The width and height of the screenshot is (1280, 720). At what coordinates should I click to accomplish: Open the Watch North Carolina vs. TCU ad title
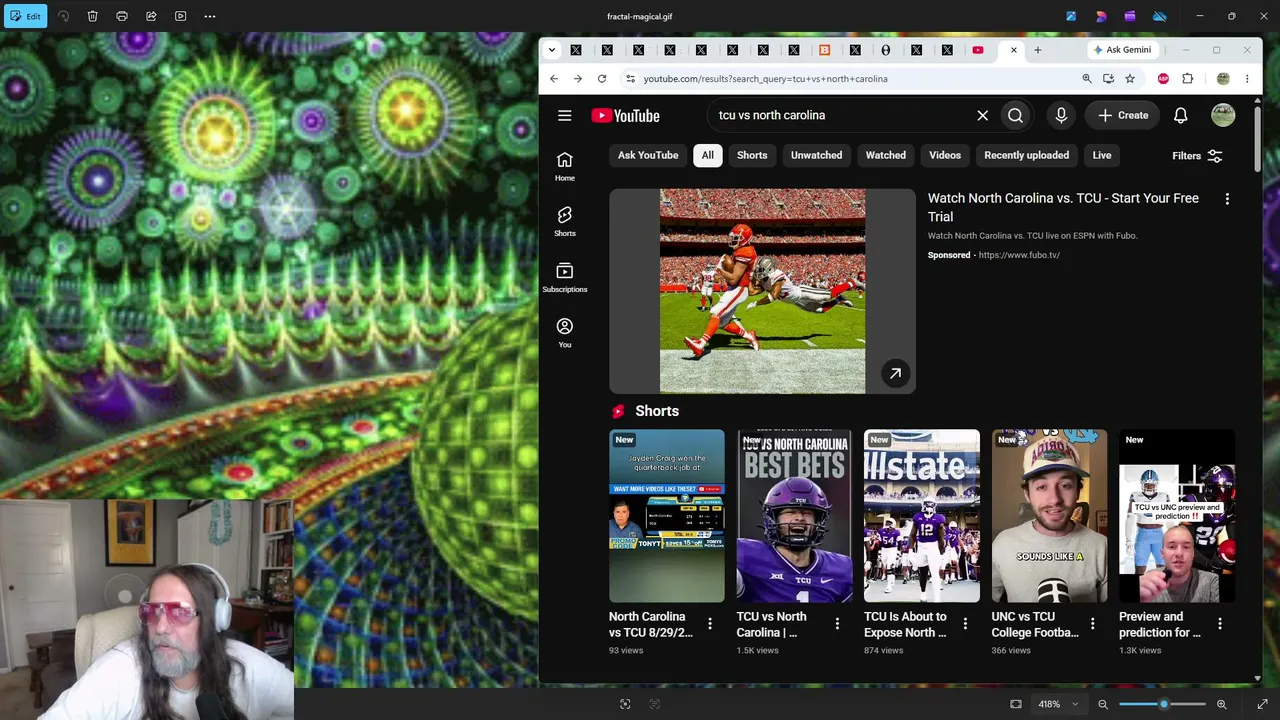1063,207
